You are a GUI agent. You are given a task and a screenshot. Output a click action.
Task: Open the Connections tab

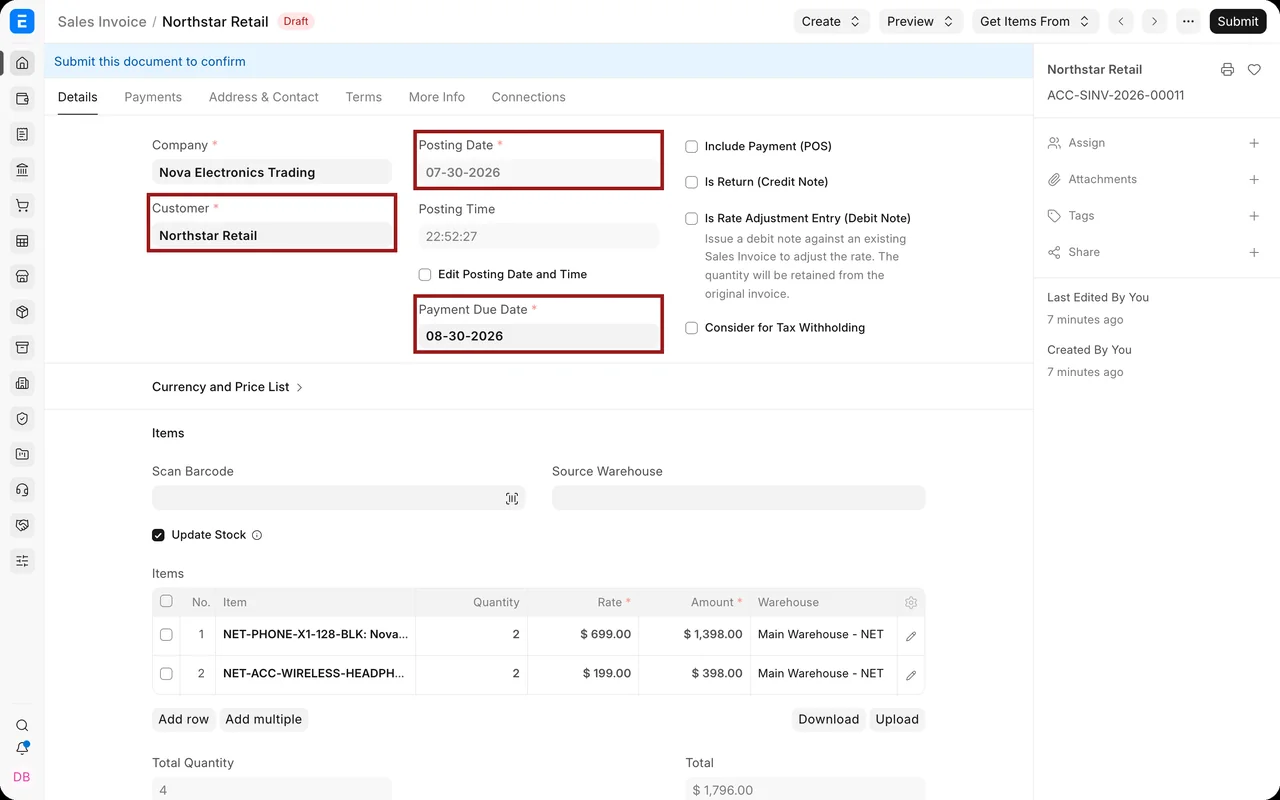[x=529, y=97]
